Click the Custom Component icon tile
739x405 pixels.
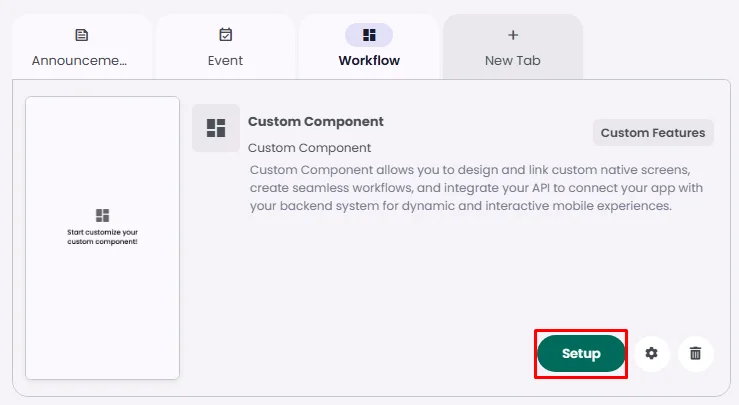(216, 128)
